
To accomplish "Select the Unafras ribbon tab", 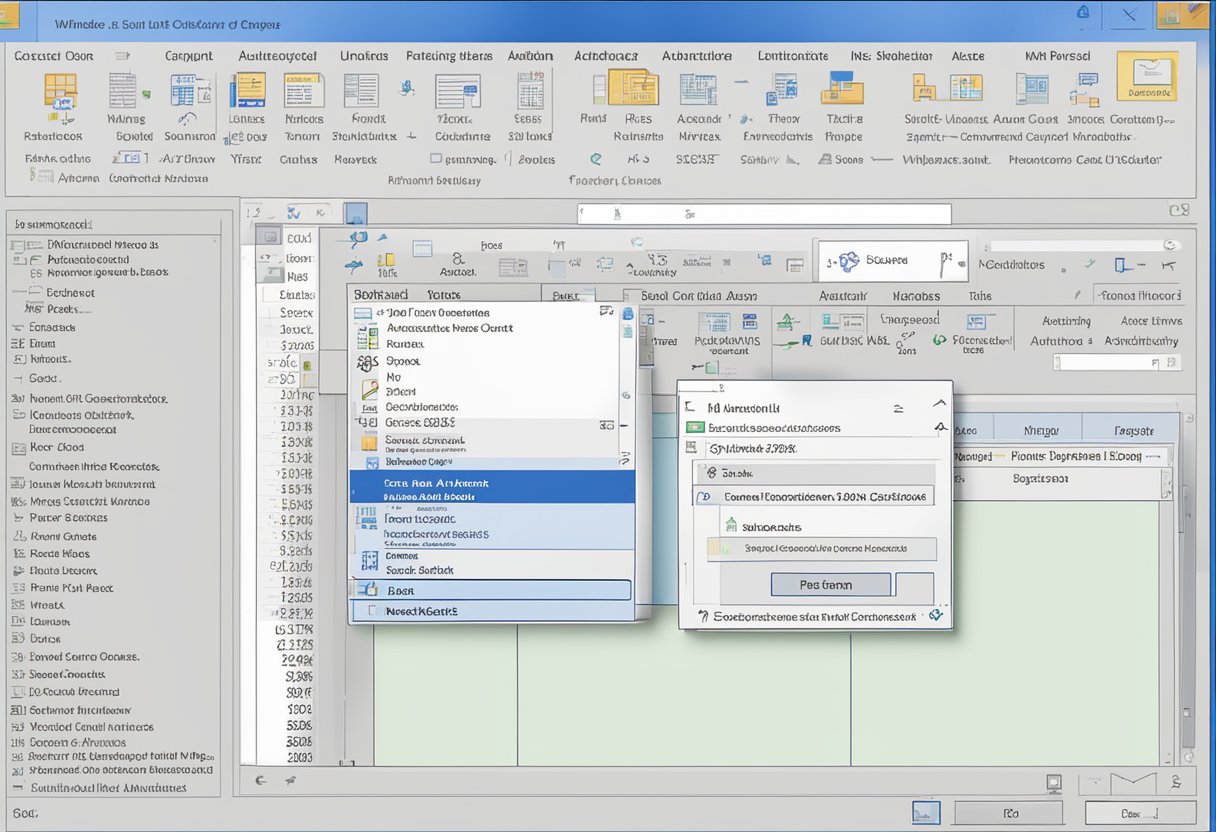I will (363, 56).
